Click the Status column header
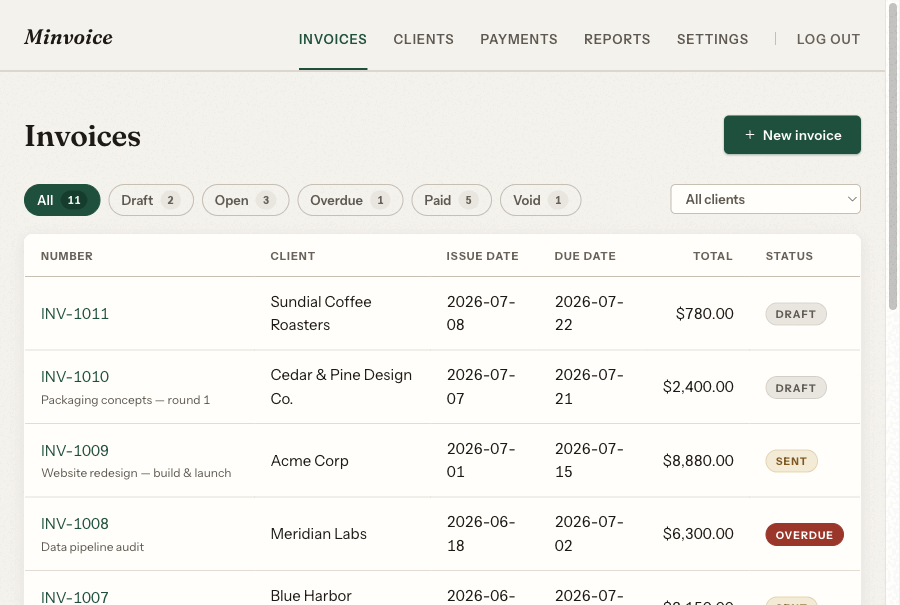This screenshot has height=605, width=900. point(789,256)
